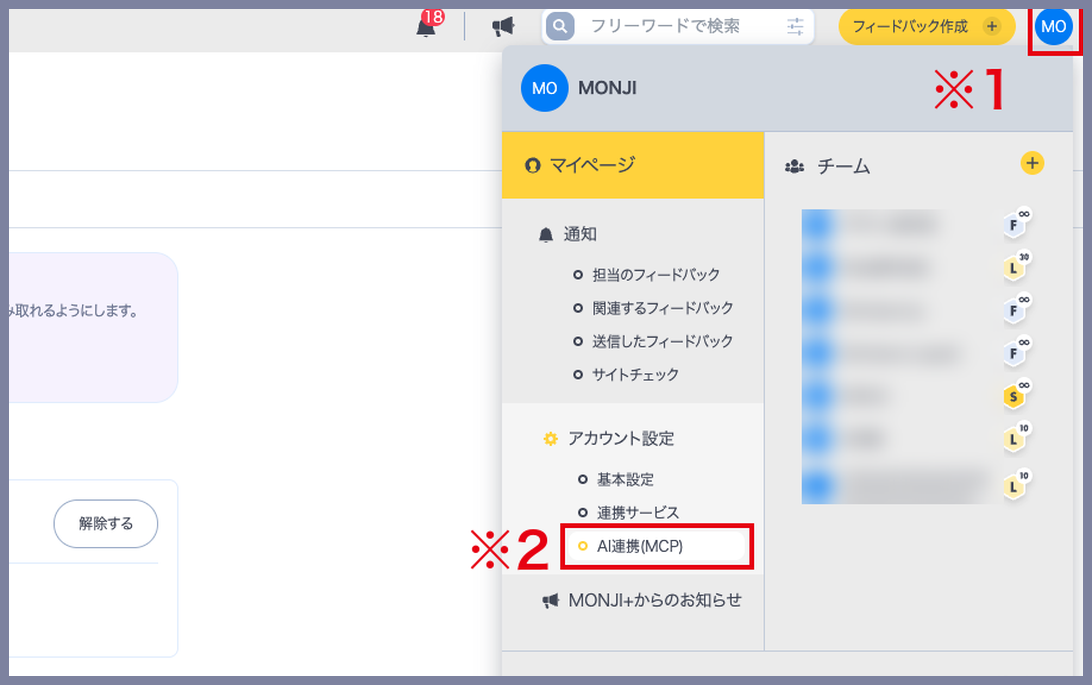Viewport: 1092px width, 685px height.
Task: Click the team people icon beside チーム
Action: [795, 166]
